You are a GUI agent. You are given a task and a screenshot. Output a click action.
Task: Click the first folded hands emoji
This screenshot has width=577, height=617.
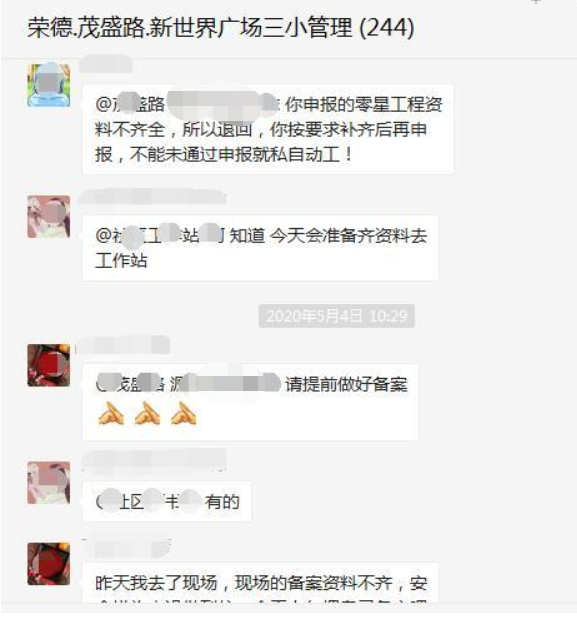click(111, 413)
